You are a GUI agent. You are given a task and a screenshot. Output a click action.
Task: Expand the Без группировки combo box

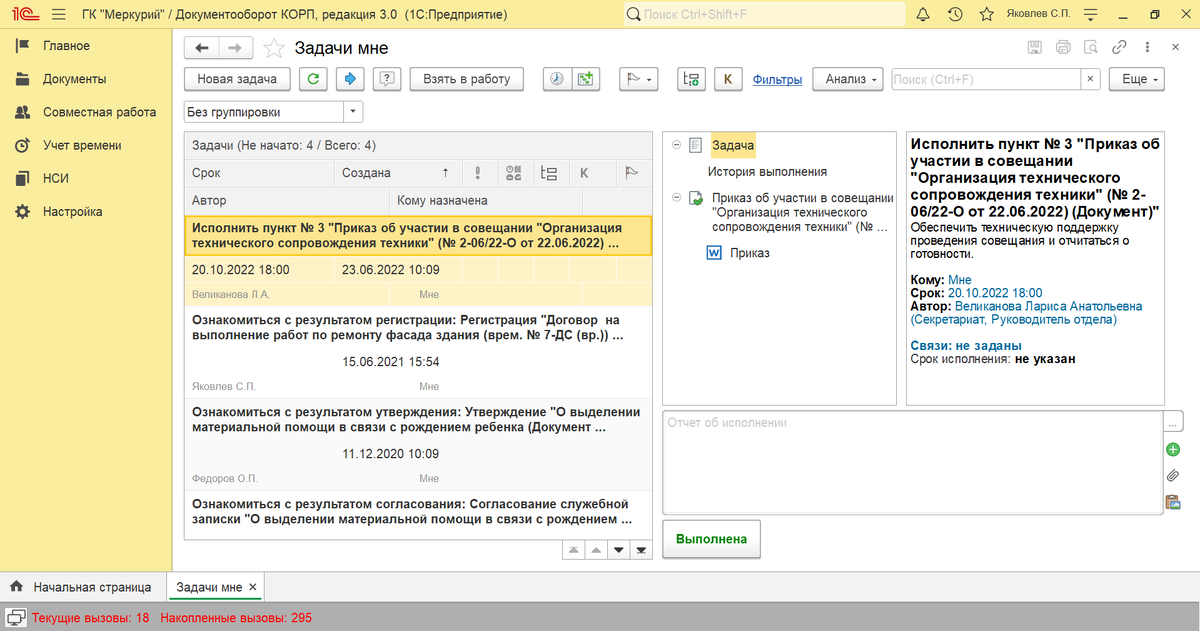pyautogui.click(x=353, y=112)
